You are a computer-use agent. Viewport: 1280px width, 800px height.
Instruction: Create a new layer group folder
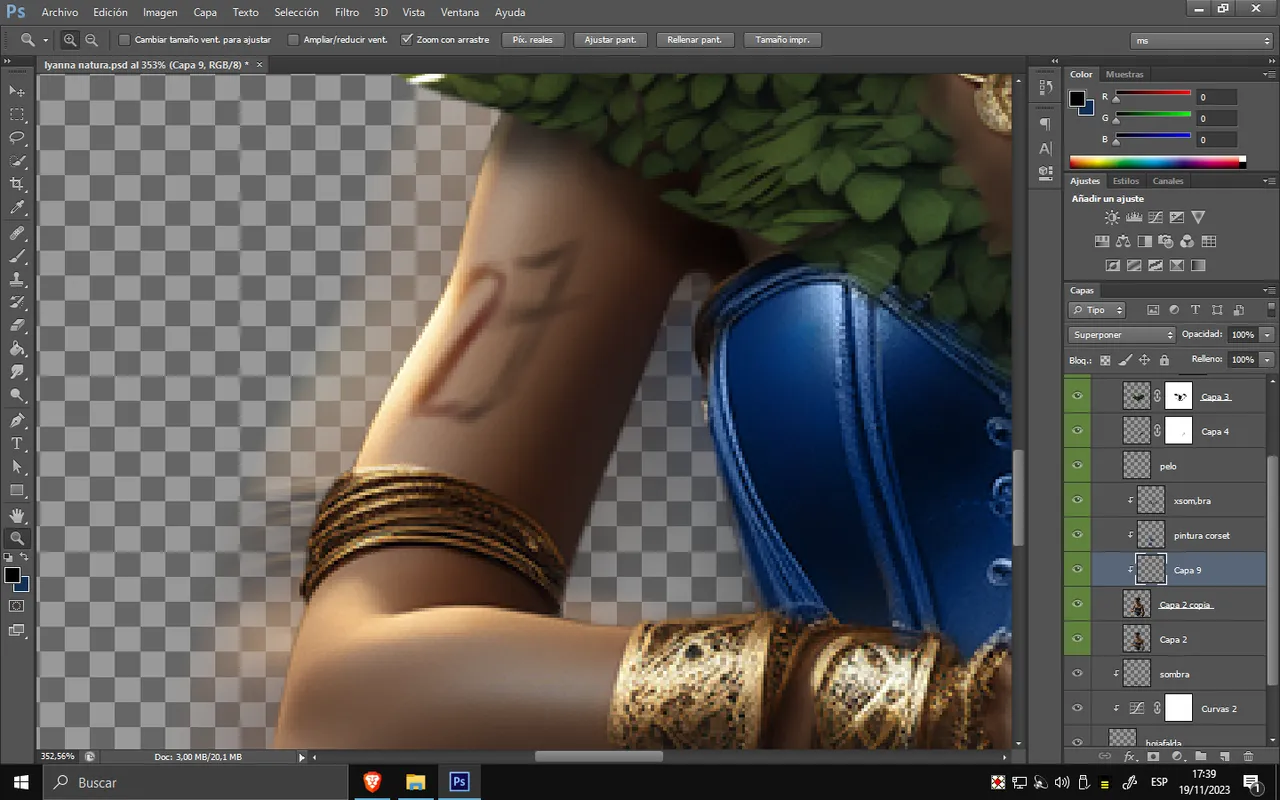(x=1200, y=757)
